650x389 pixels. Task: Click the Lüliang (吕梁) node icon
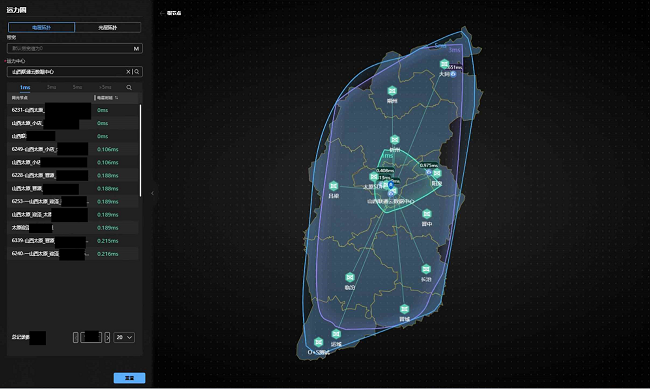point(333,186)
